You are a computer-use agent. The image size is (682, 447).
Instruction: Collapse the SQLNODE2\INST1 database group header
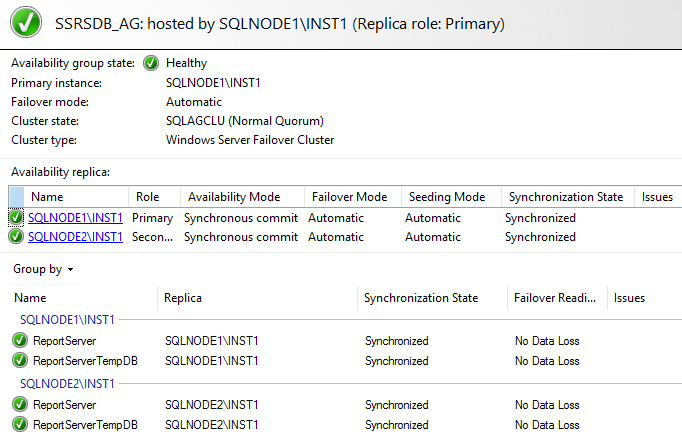point(67,384)
